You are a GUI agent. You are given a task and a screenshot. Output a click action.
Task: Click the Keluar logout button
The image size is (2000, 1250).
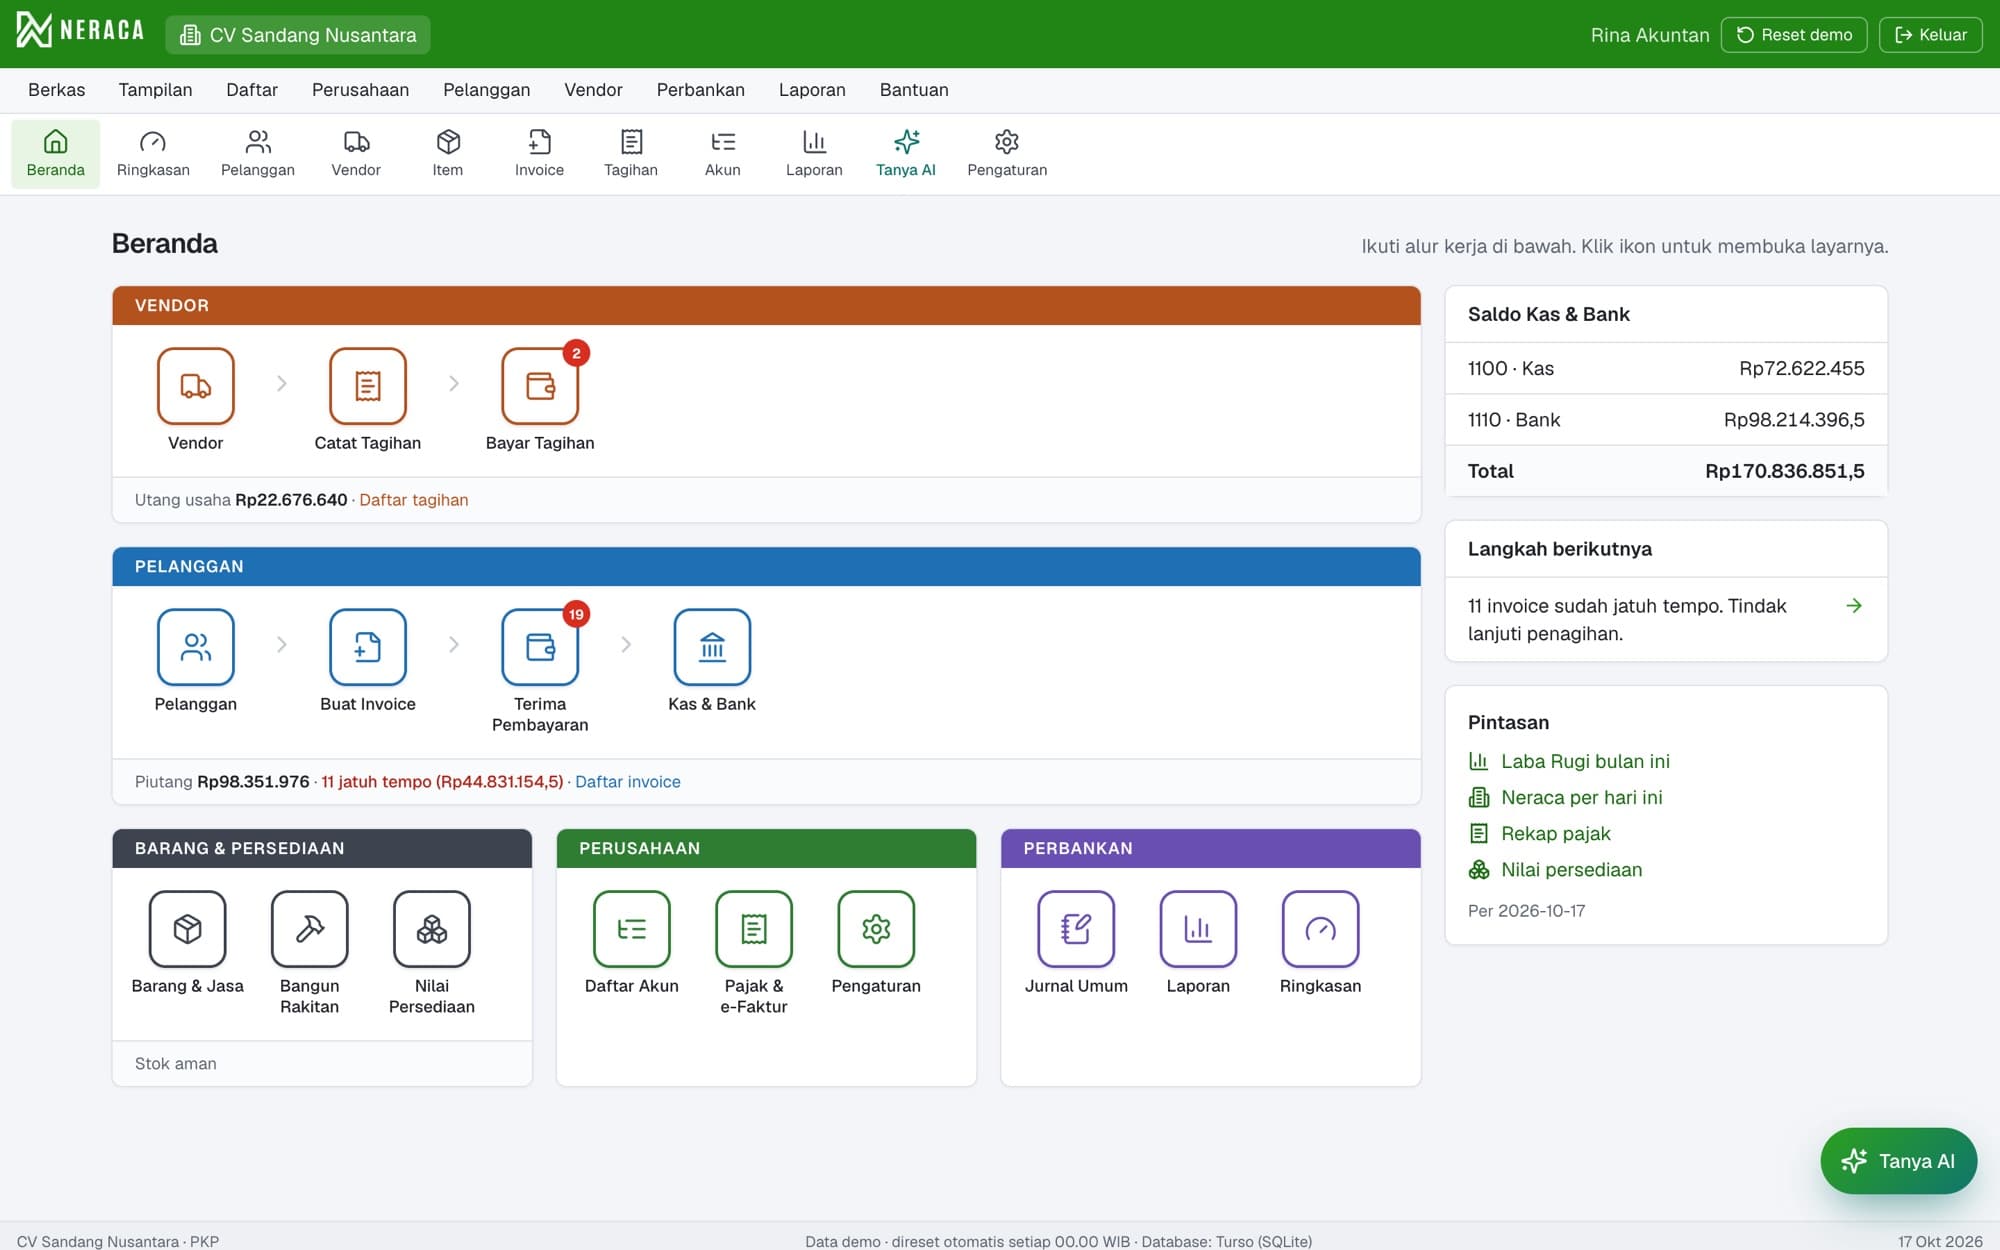(x=1930, y=35)
